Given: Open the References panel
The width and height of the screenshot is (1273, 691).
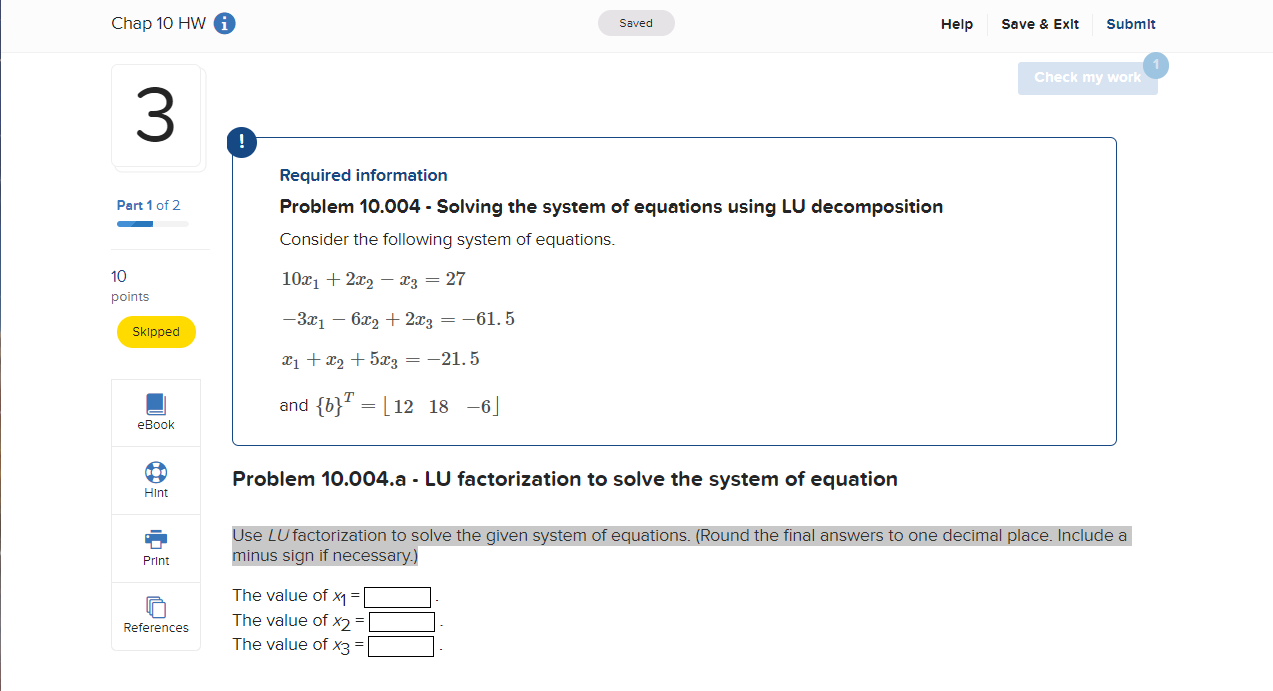Looking at the screenshot, I should pyautogui.click(x=155, y=616).
